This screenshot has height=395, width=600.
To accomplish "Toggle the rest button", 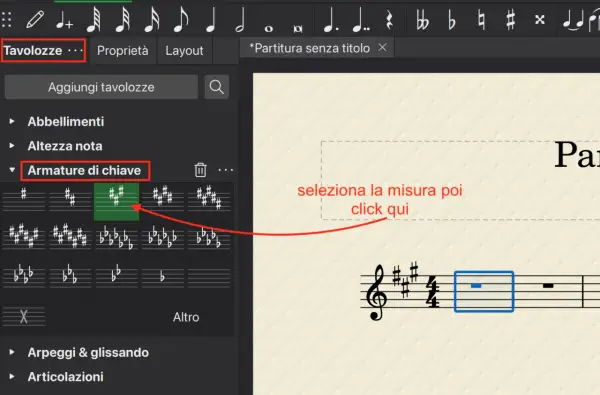I will pos(389,20).
